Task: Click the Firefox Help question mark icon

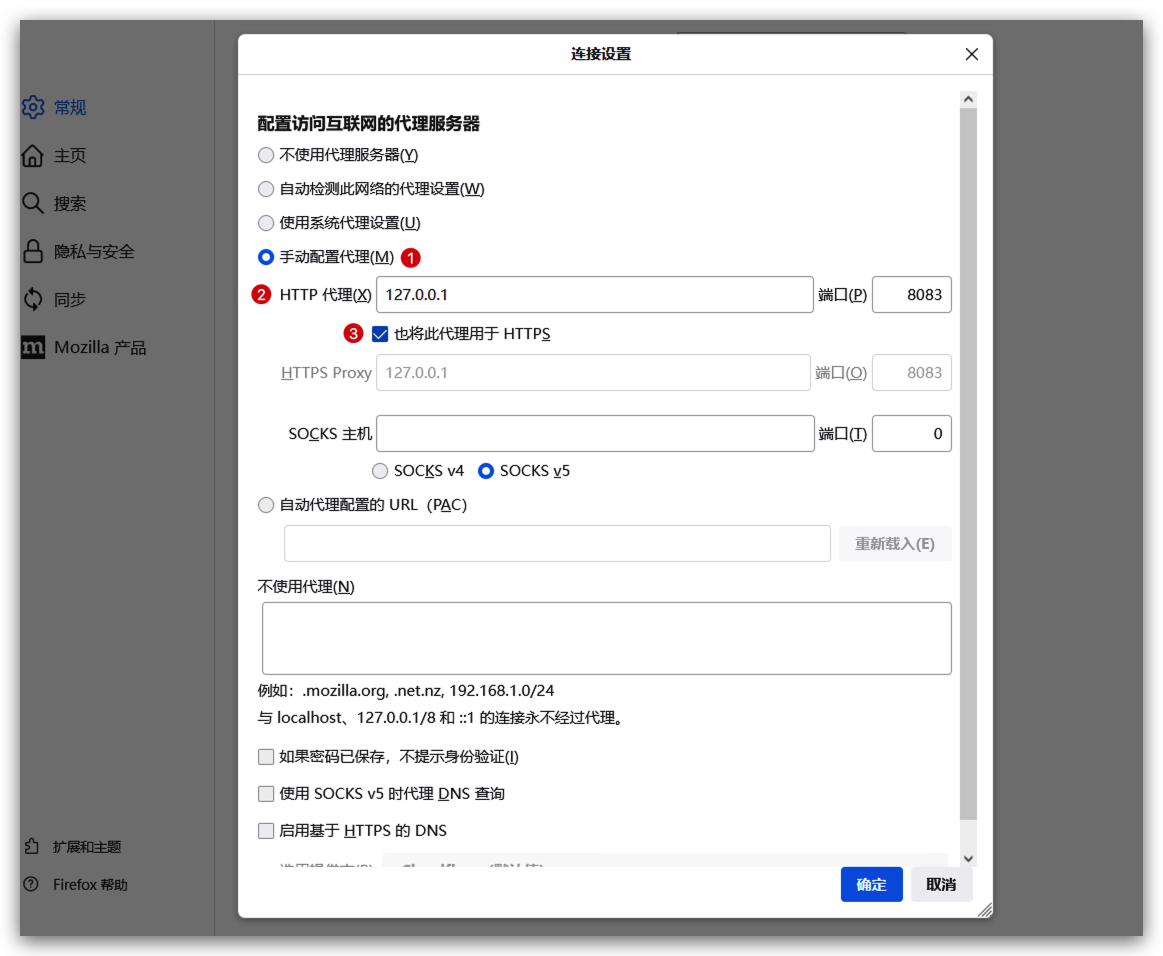Action: pos(33,885)
